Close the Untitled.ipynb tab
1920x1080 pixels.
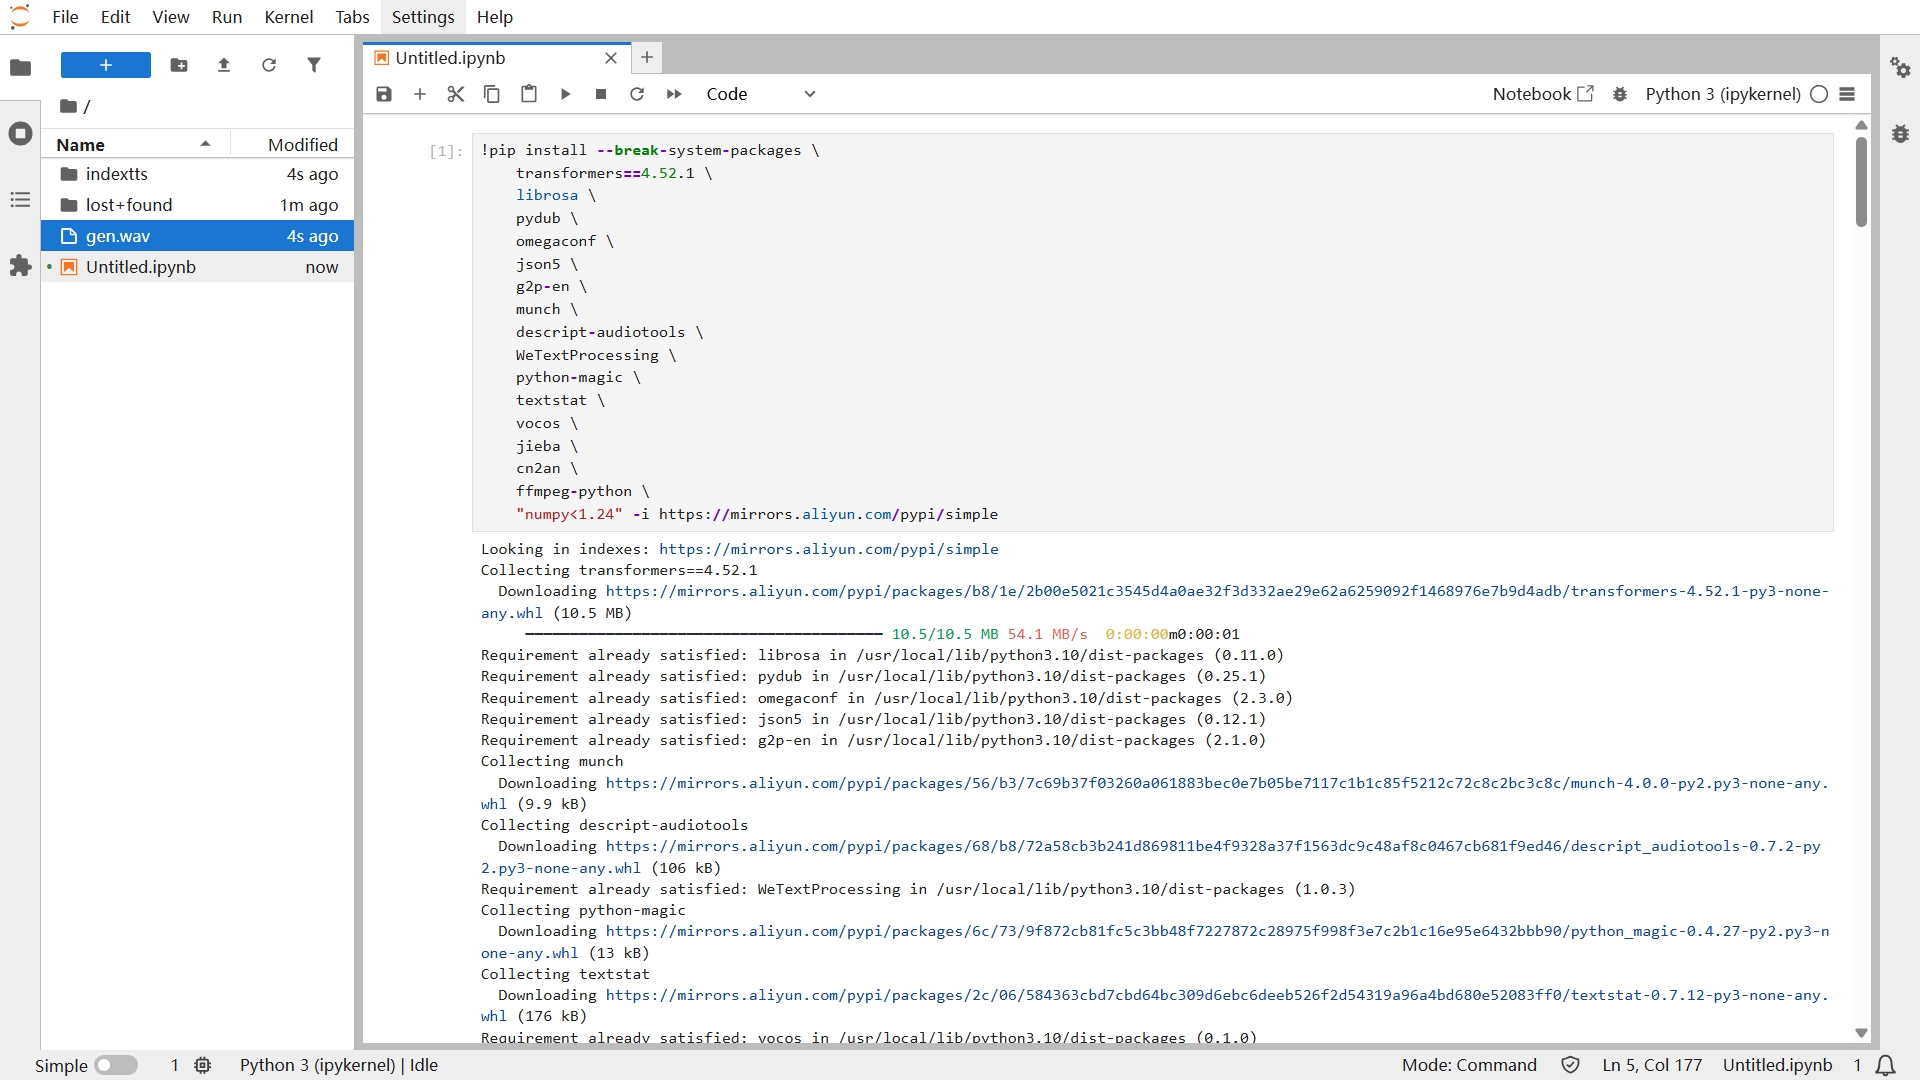coord(611,58)
